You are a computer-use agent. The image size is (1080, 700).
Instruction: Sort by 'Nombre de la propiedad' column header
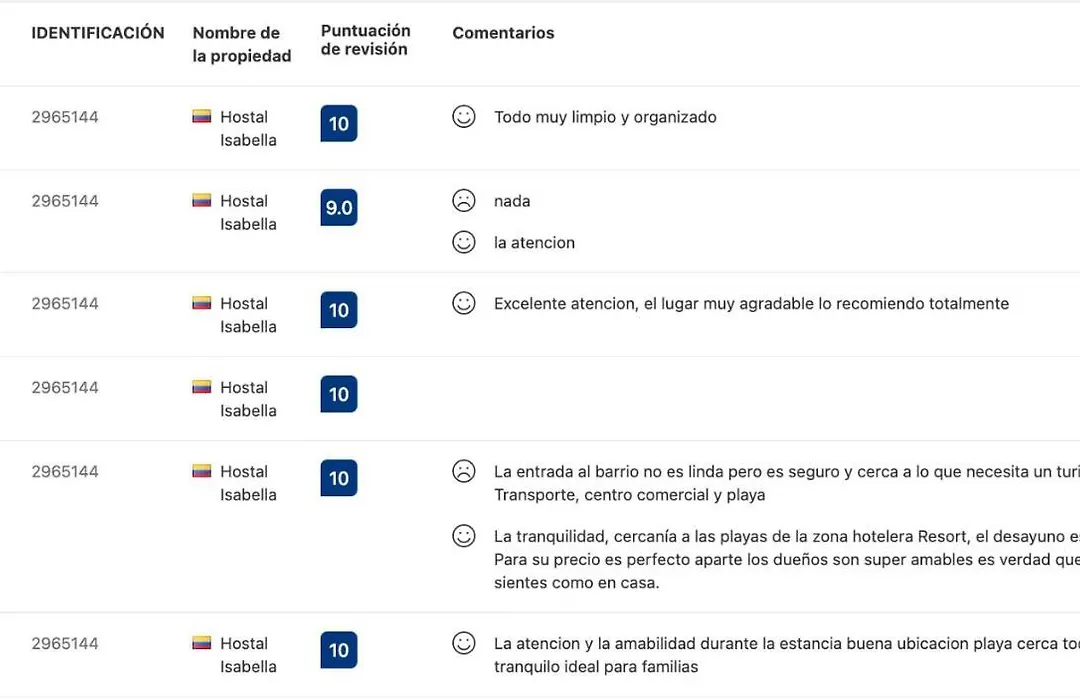(242, 44)
